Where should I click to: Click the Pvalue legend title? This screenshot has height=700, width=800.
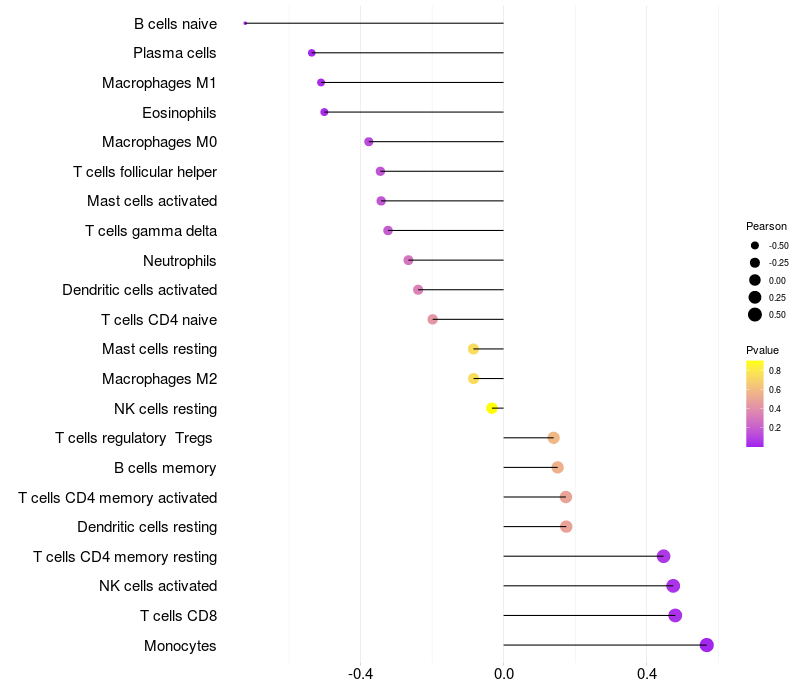(x=762, y=350)
